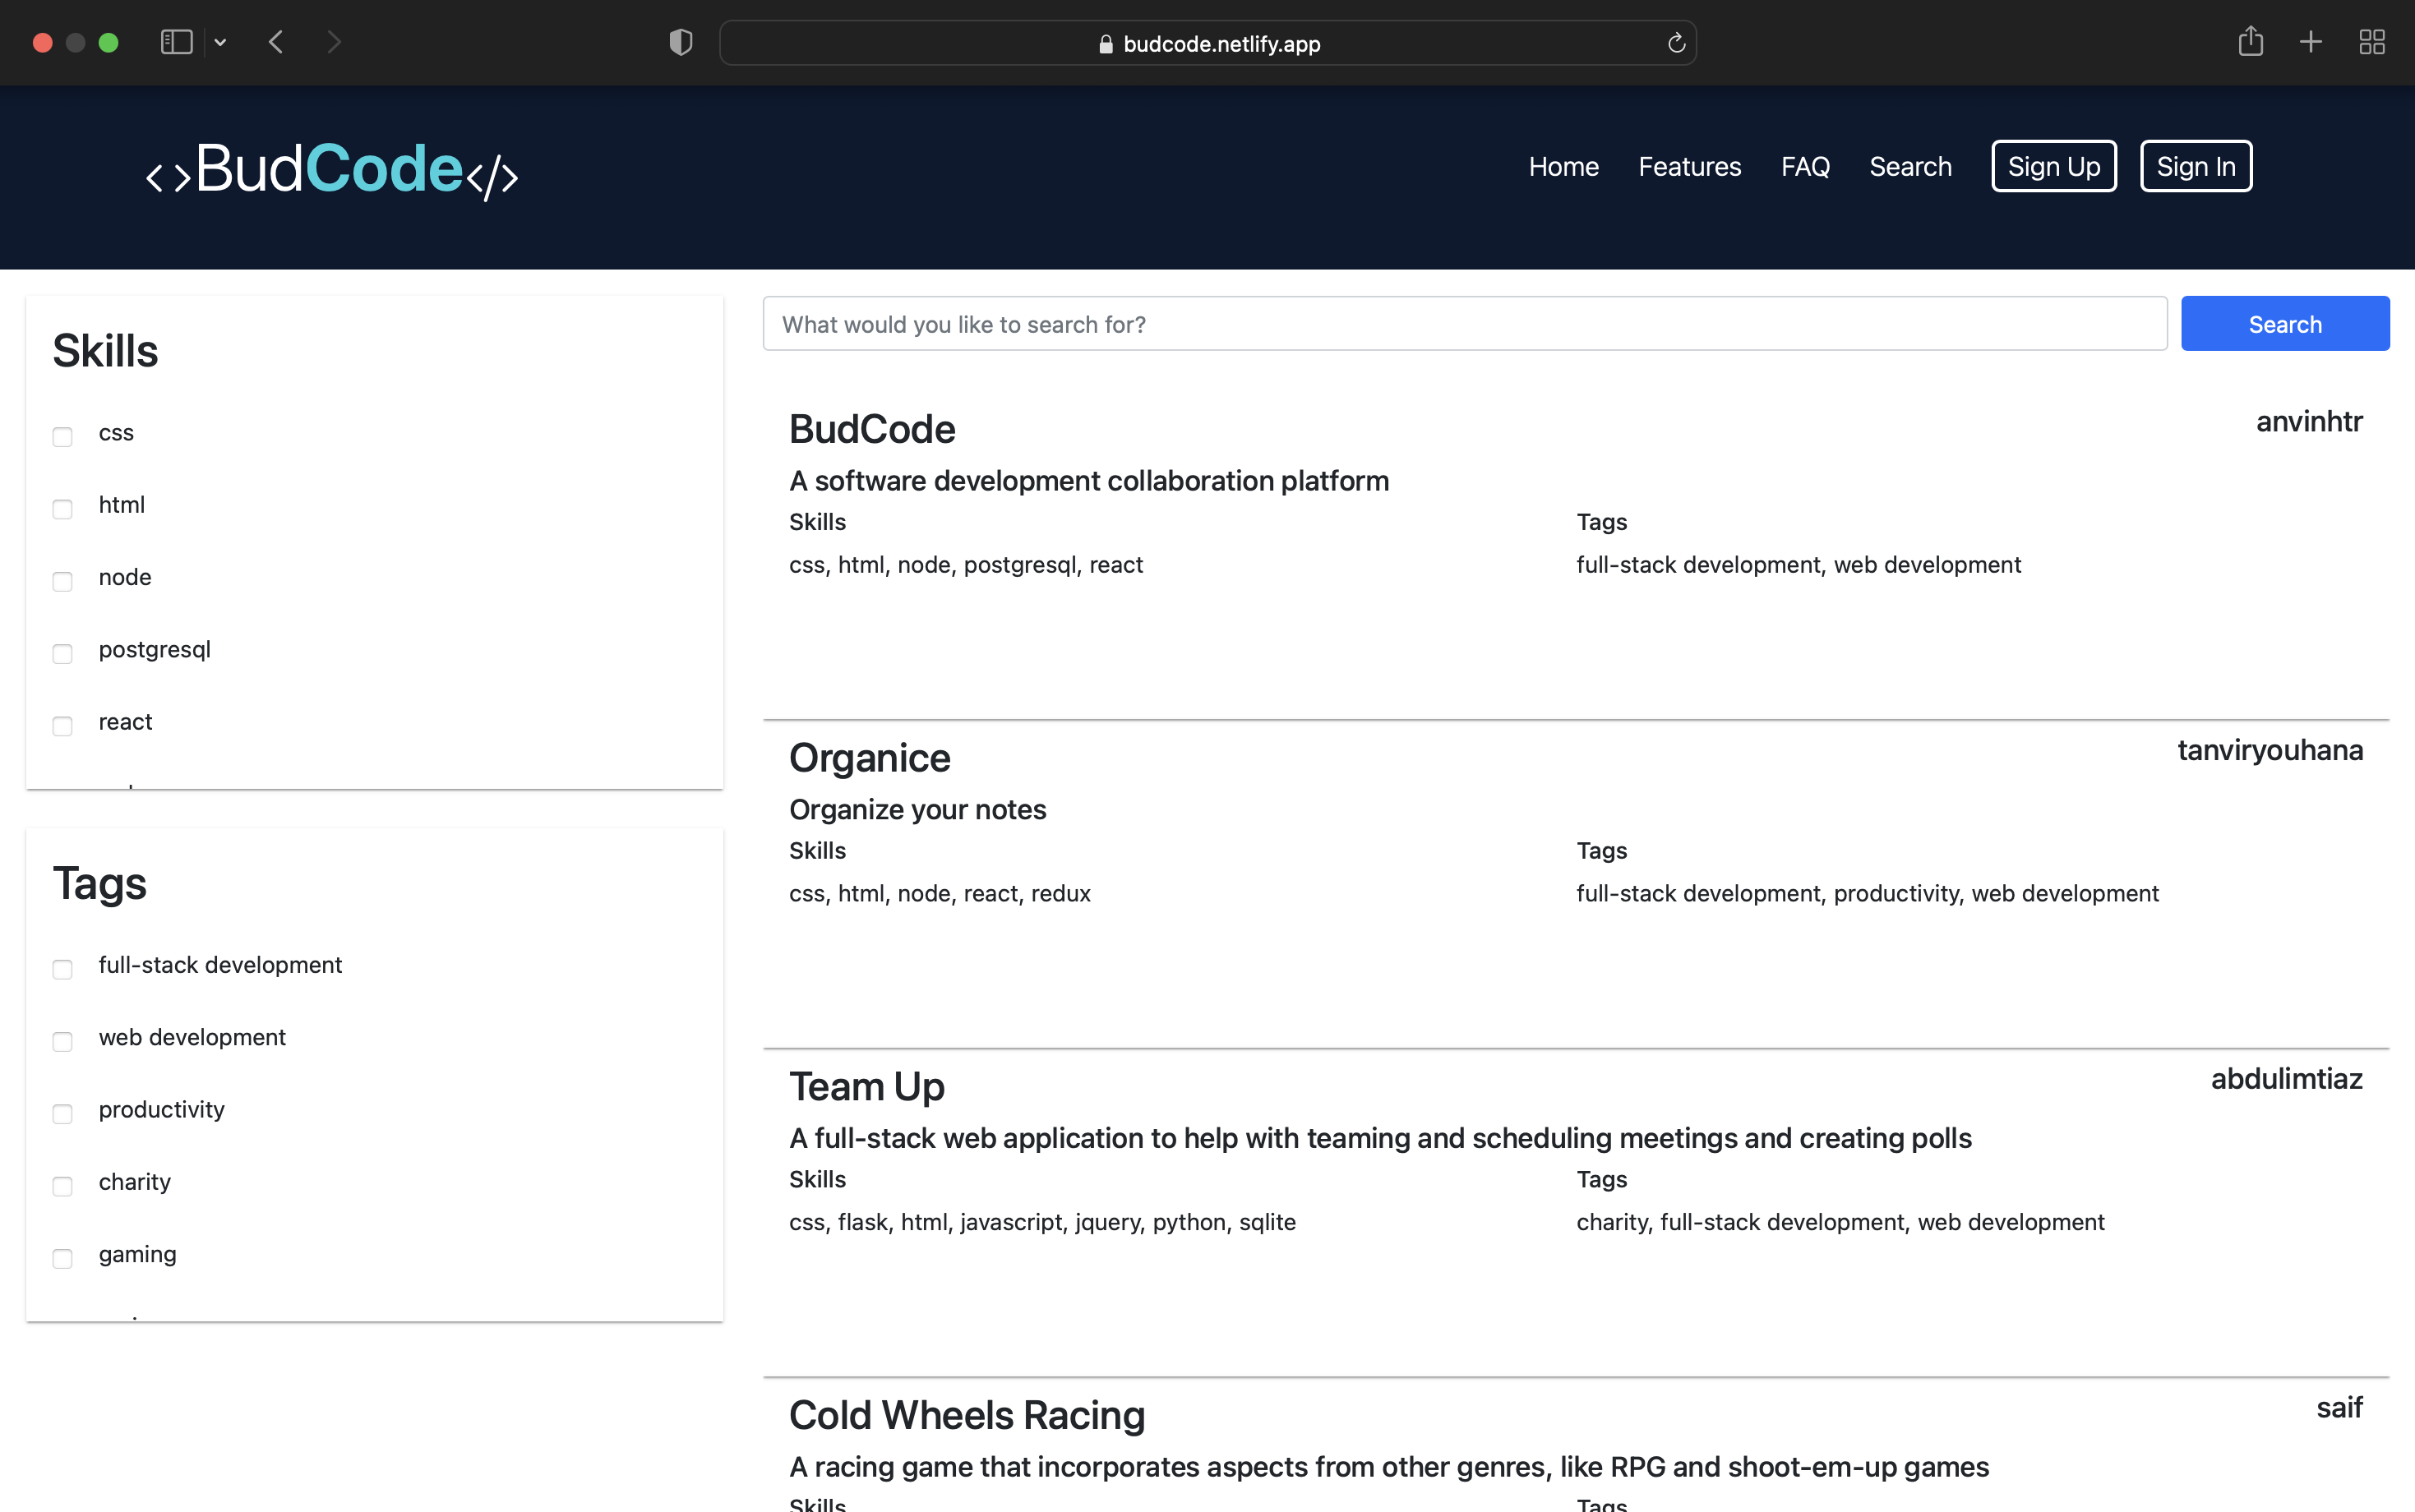Click the Safari sidebar toggle icon
The image size is (2415, 1512).
click(176, 42)
